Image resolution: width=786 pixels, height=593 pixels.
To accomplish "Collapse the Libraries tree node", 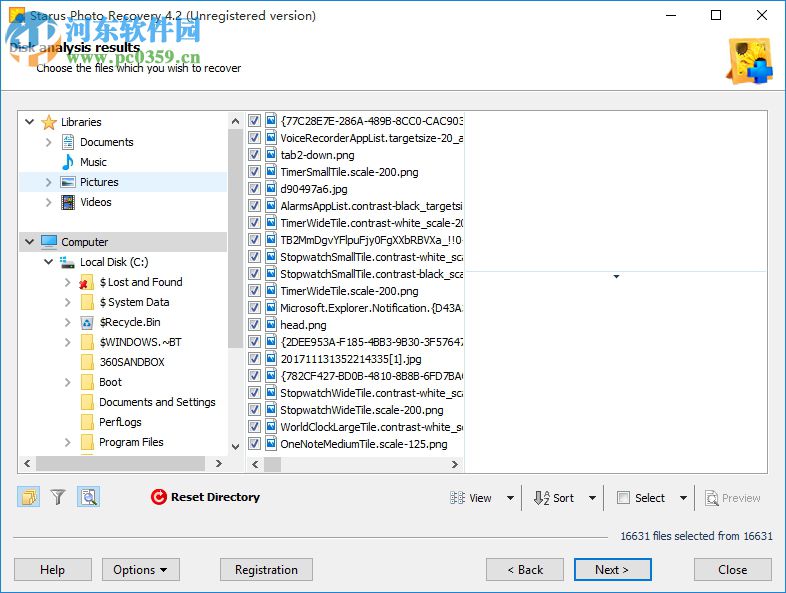I will click(x=30, y=122).
